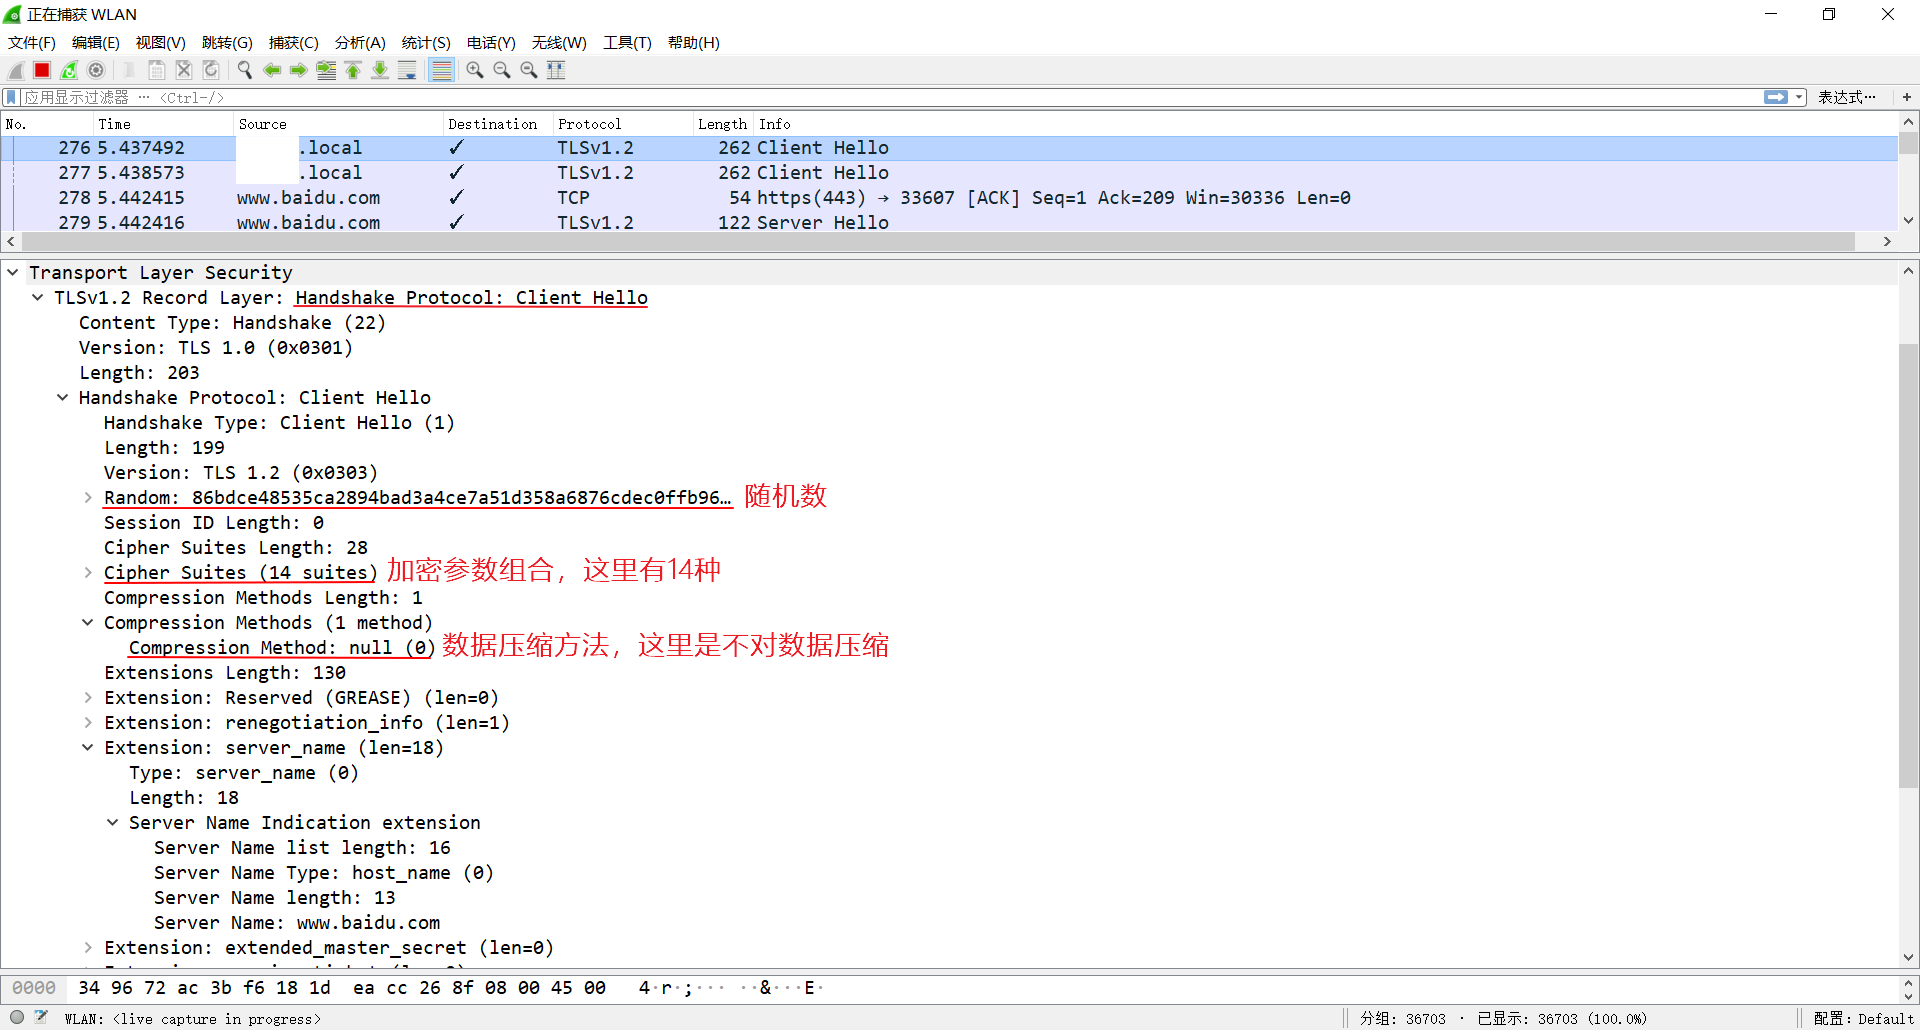Restart the current capture with the green fin
The image size is (1920, 1030).
[69, 70]
